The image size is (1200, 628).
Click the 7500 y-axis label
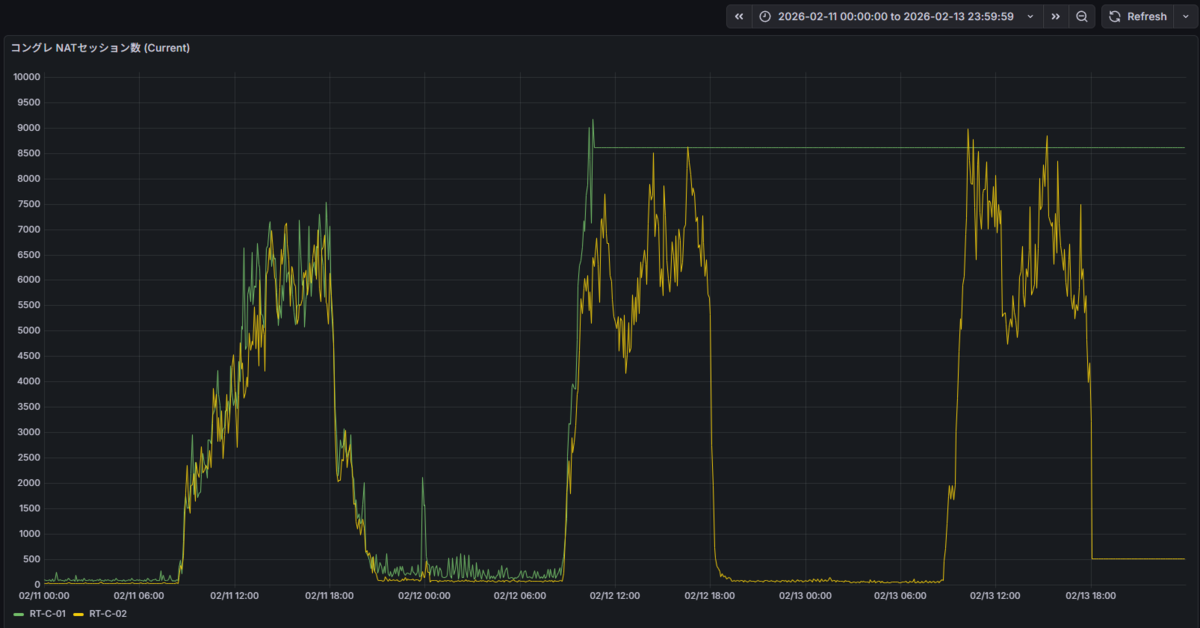(28, 204)
